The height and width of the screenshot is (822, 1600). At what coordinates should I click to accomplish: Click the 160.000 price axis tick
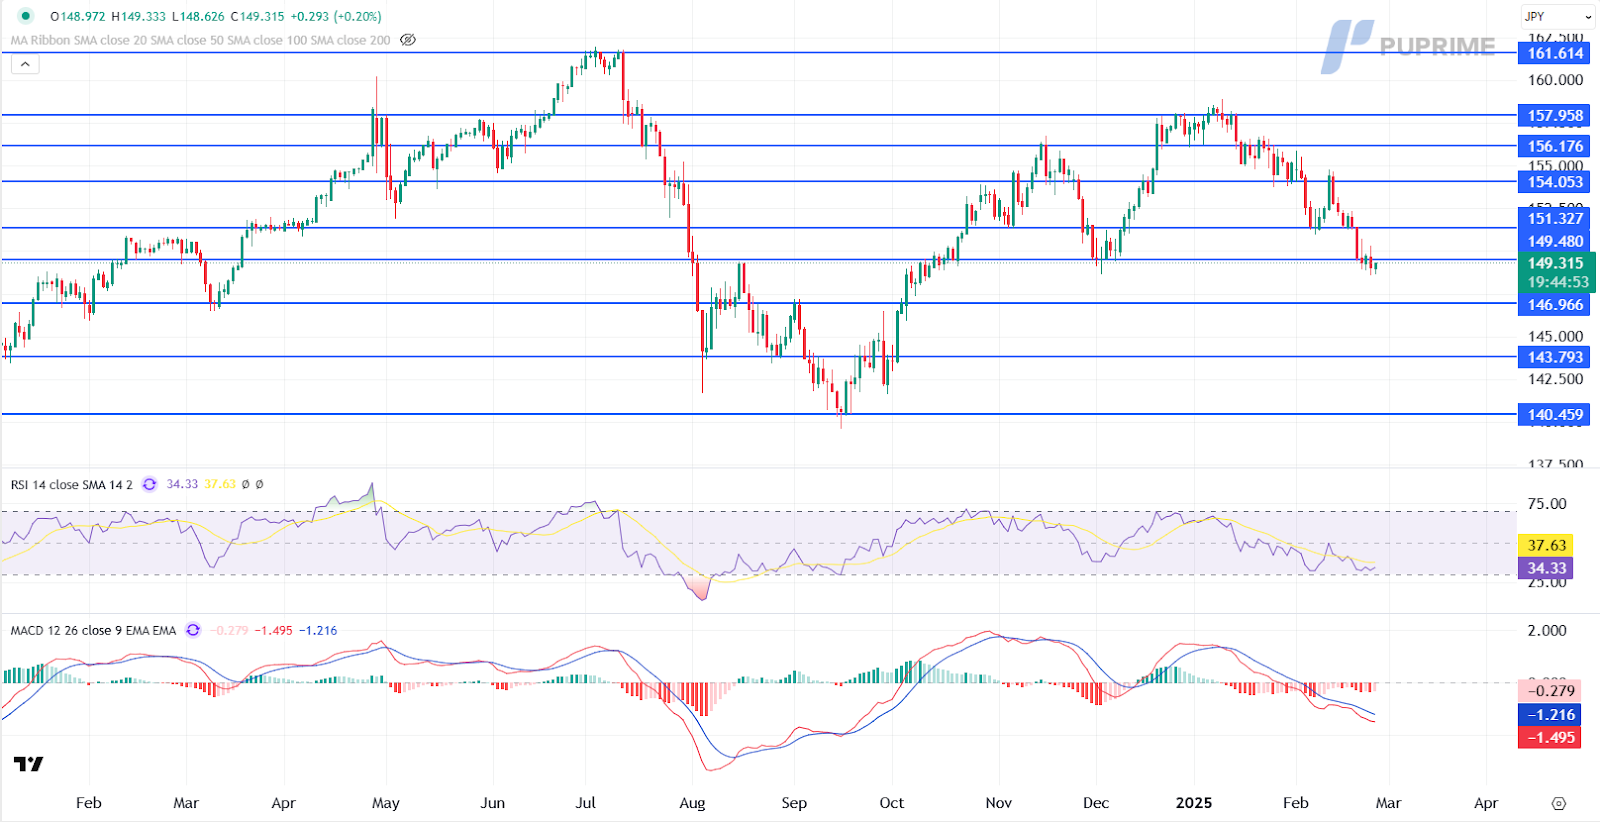coord(1555,80)
